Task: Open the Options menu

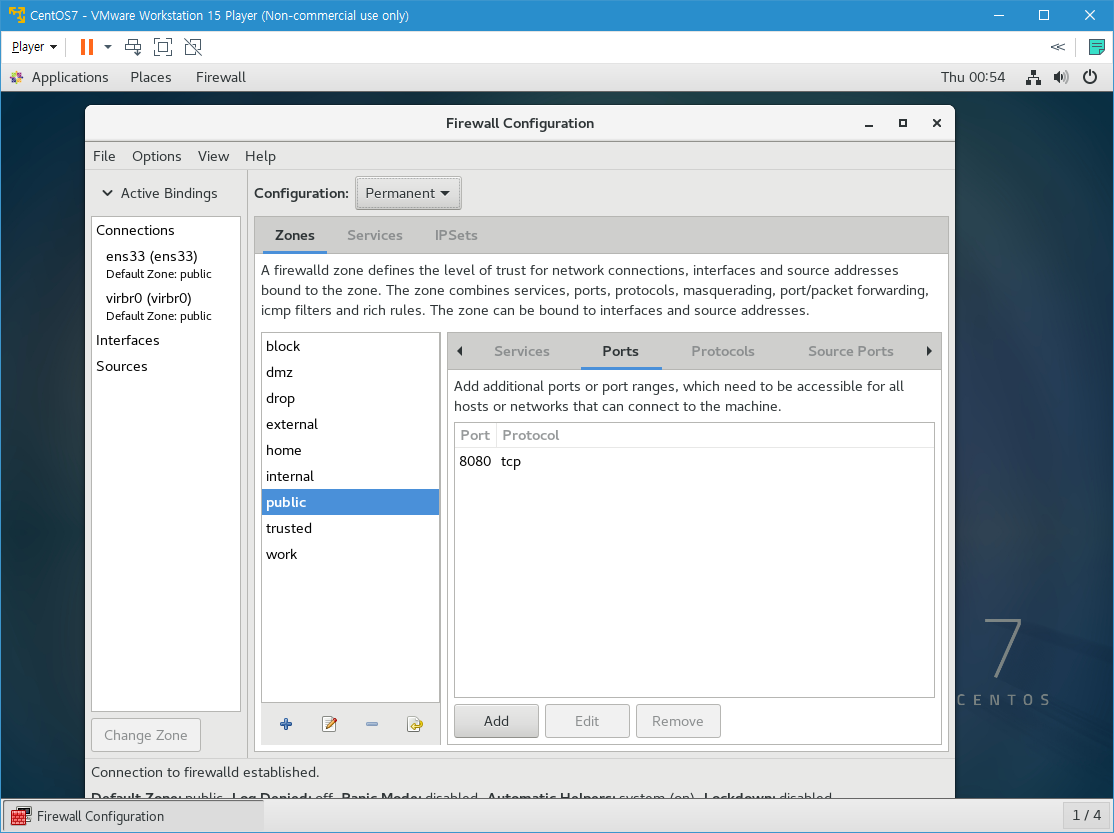Action: tap(156, 156)
